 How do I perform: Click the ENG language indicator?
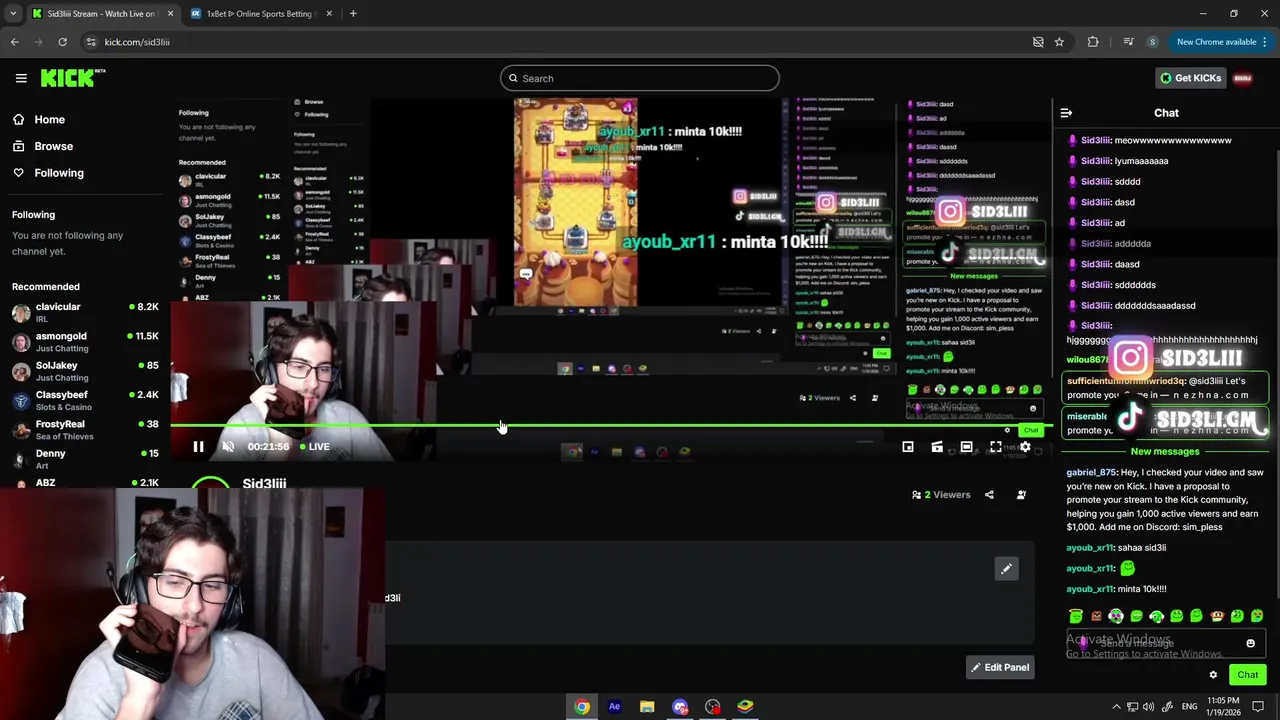(x=1189, y=707)
